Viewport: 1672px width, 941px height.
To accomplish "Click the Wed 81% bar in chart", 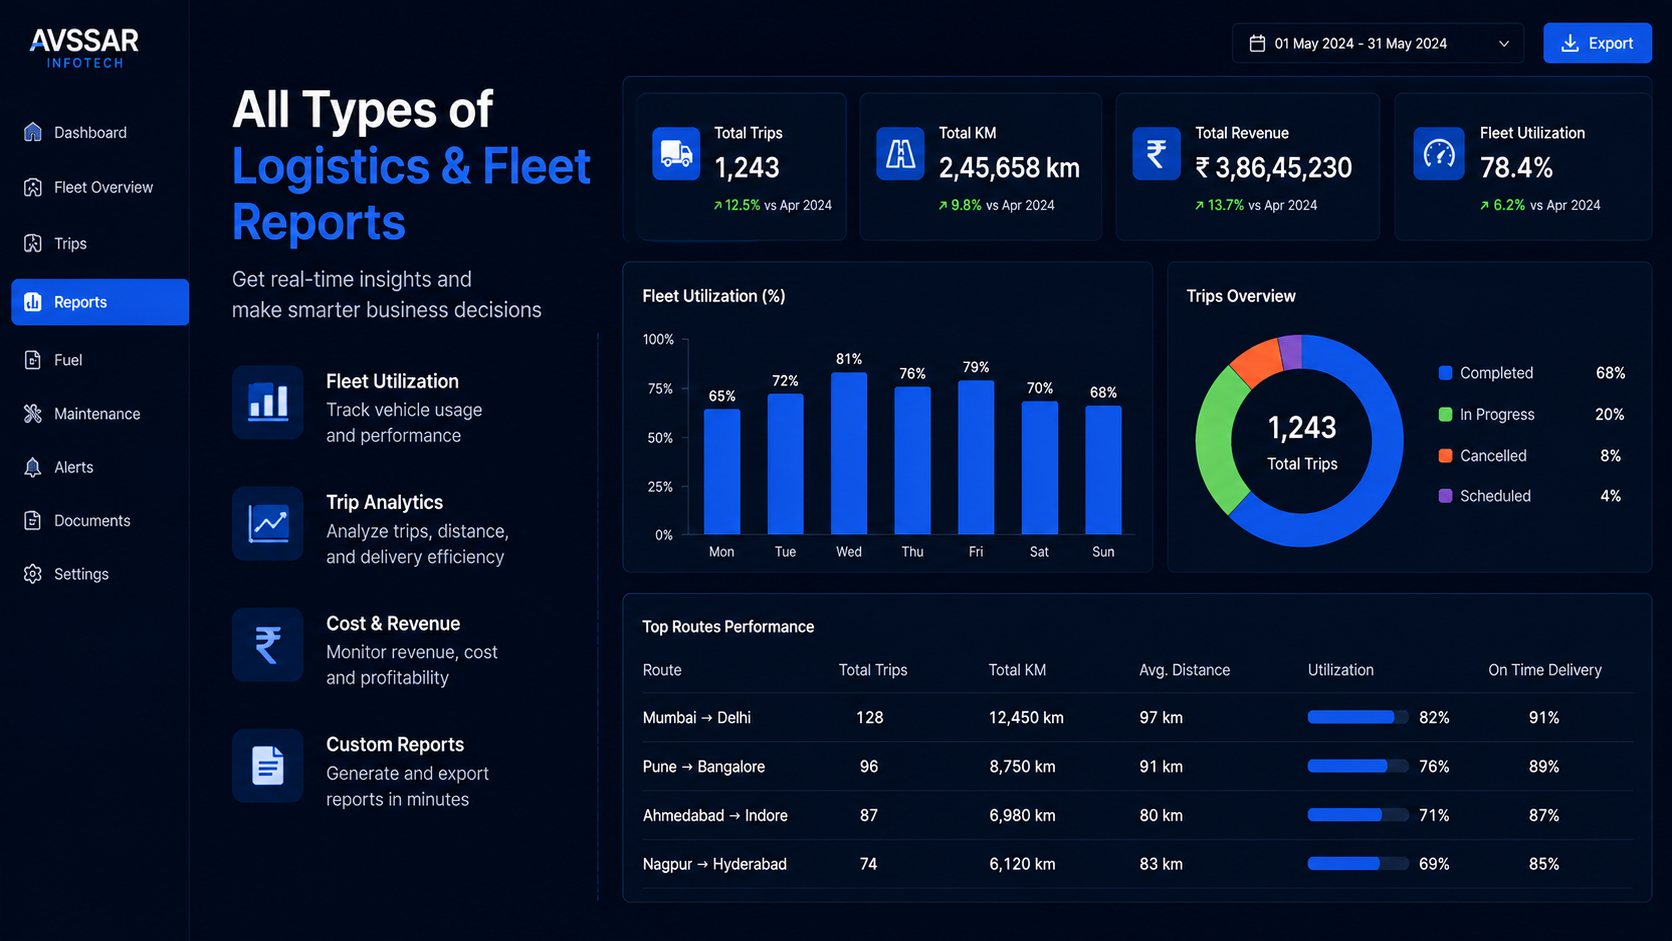I will (x=849, y=453).
